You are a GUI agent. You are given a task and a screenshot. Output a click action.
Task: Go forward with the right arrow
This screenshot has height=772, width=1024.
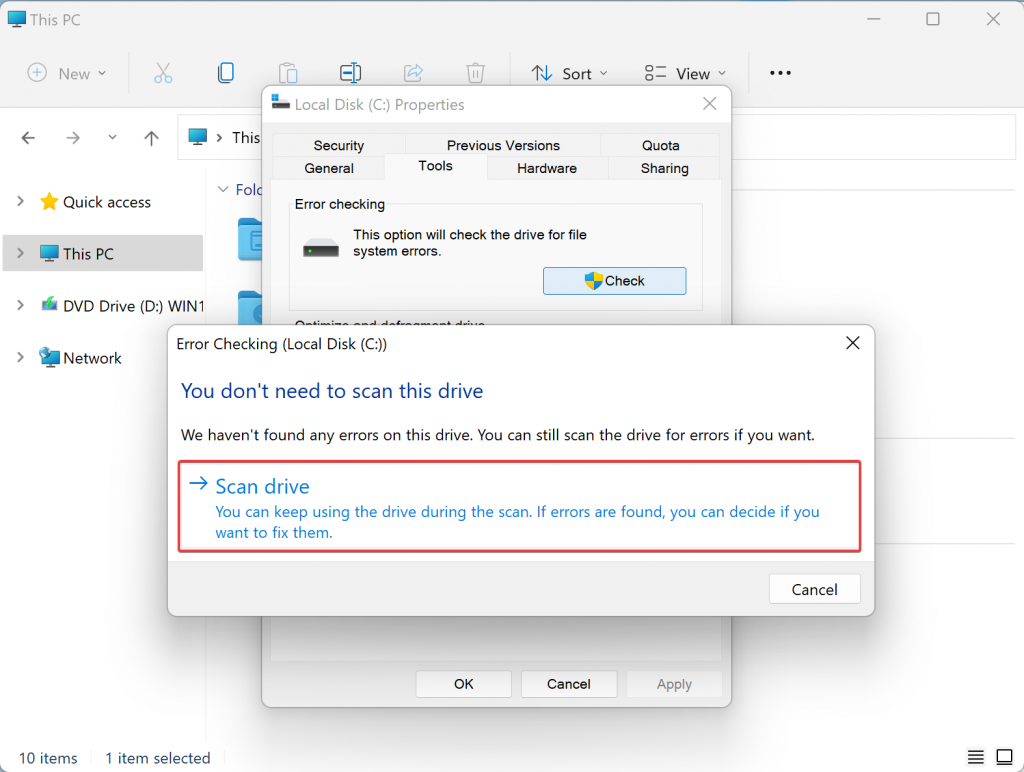(x=73, y=138)
